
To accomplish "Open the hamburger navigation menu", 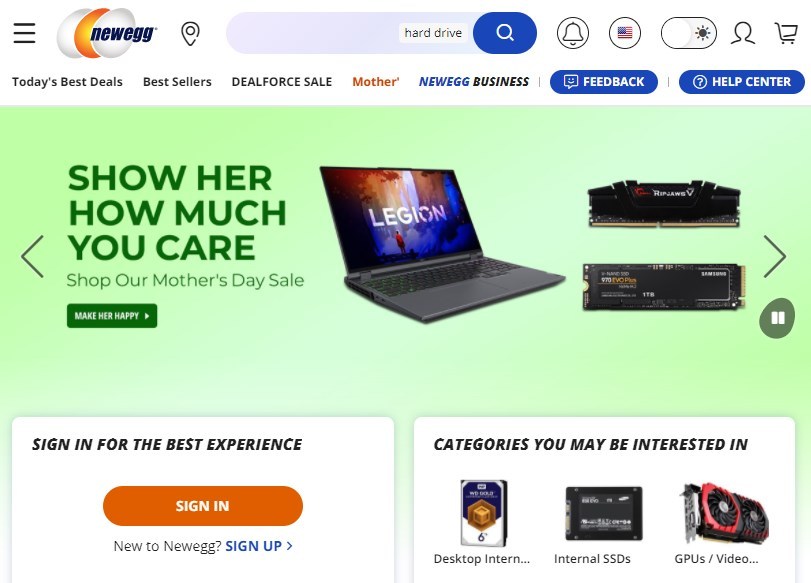I will point(24,33).
